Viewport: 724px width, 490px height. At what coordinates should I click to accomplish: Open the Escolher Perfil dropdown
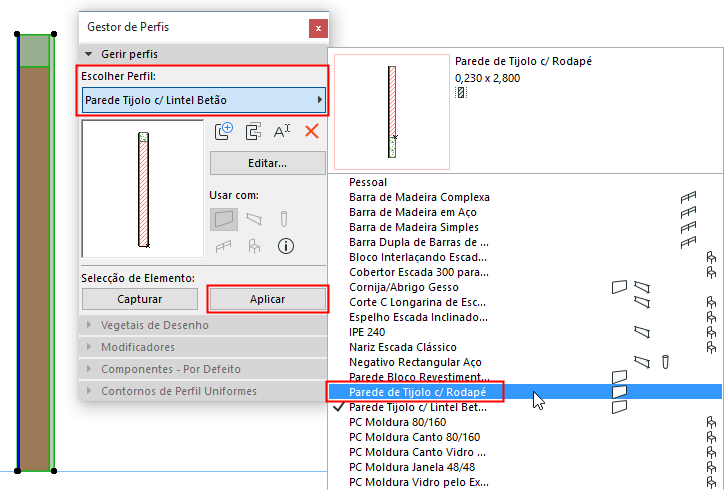204,100
